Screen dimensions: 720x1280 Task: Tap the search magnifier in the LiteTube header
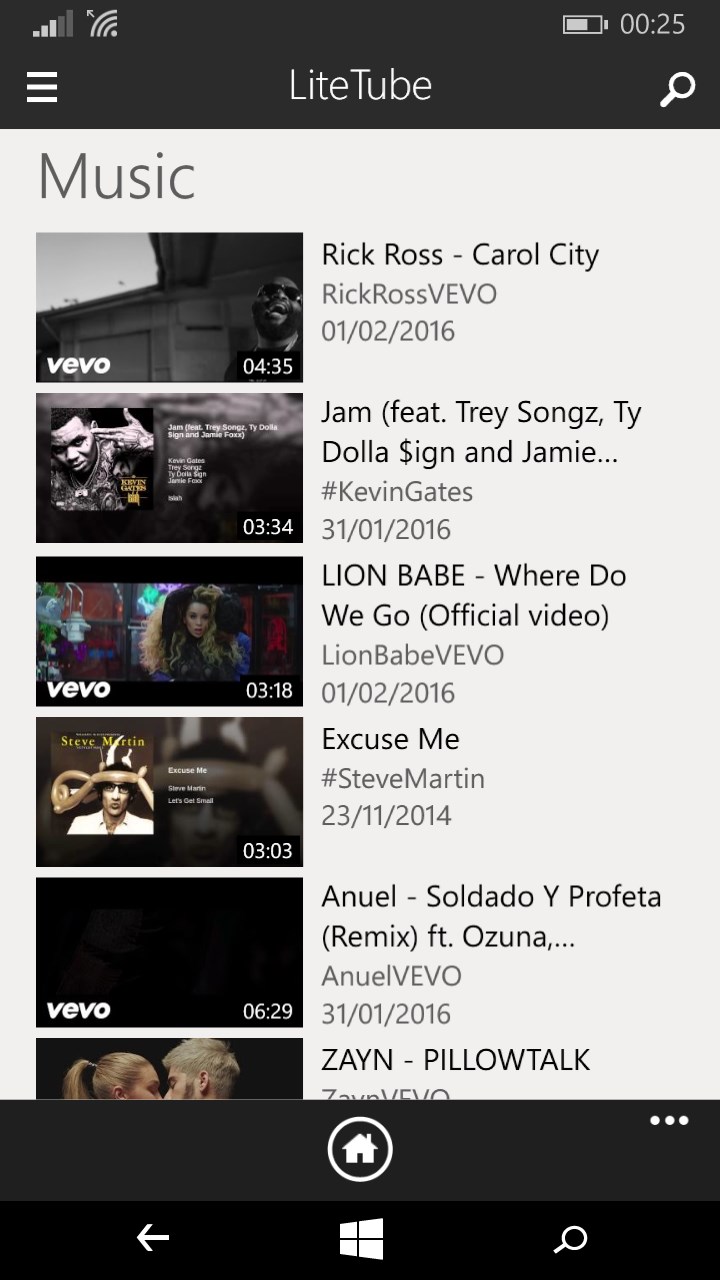(677, 88)
